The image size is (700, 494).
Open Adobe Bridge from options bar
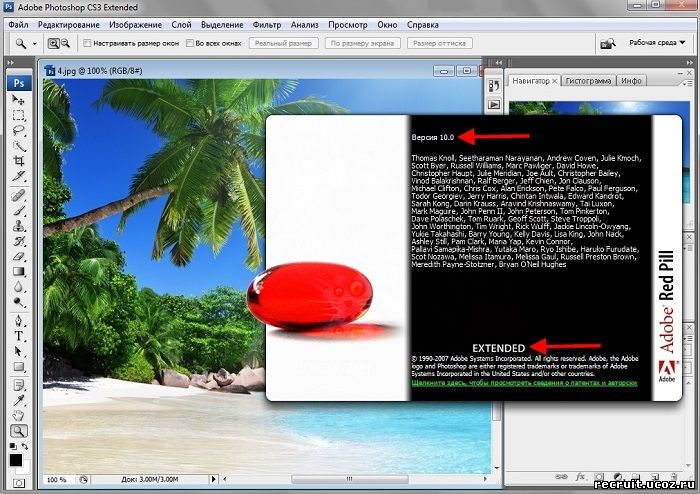(x=608, y=43)
